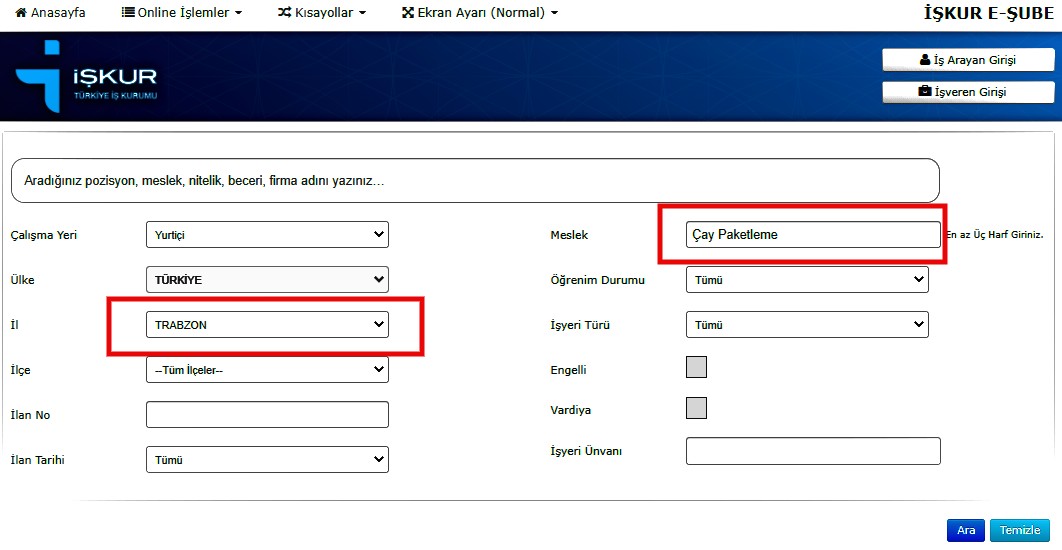Open the Çalışma Yeri dropdown
Screen dimensions: 1062x550
268,234
